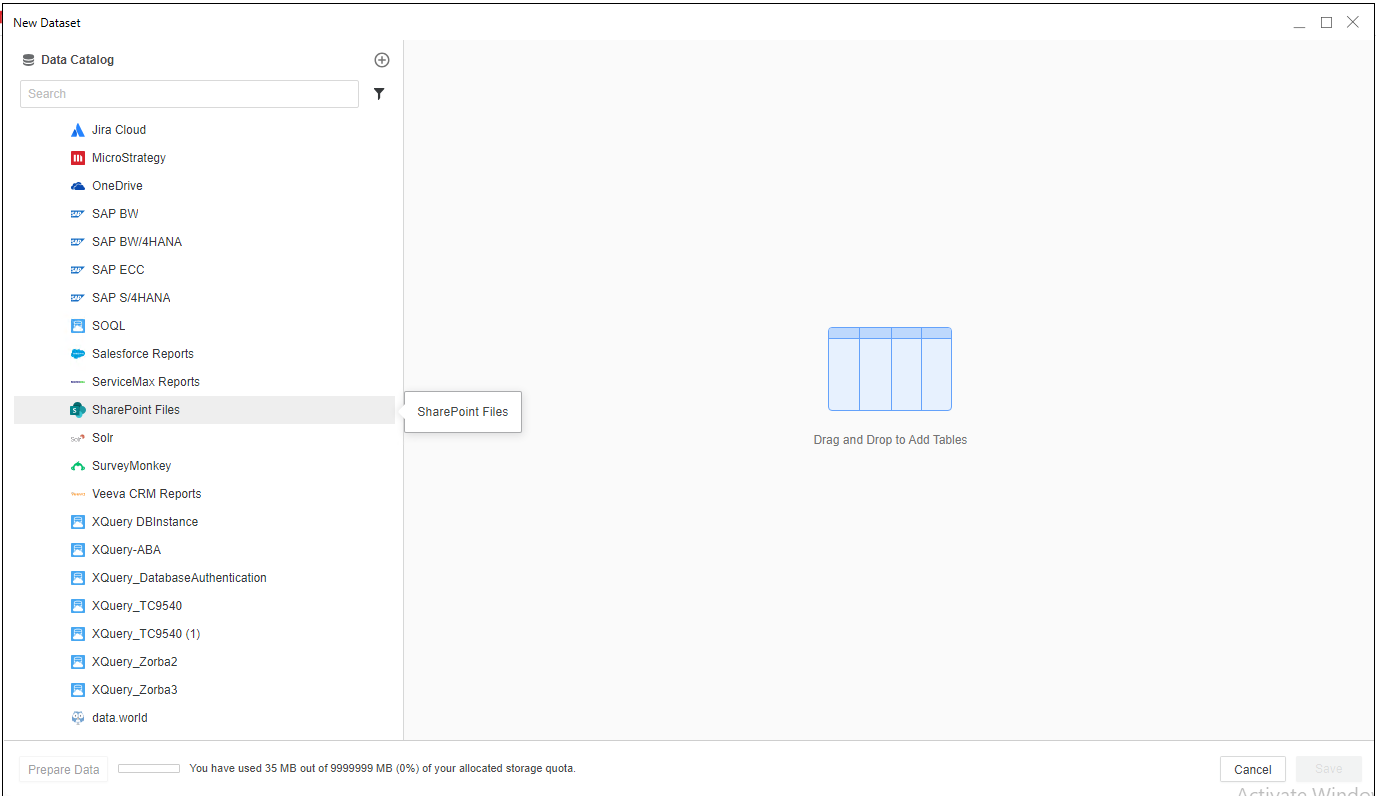The height and width of the screenshot is (796, 1376).
Task: Click the Jira Cloud connector icon
Action: (77, 129)
